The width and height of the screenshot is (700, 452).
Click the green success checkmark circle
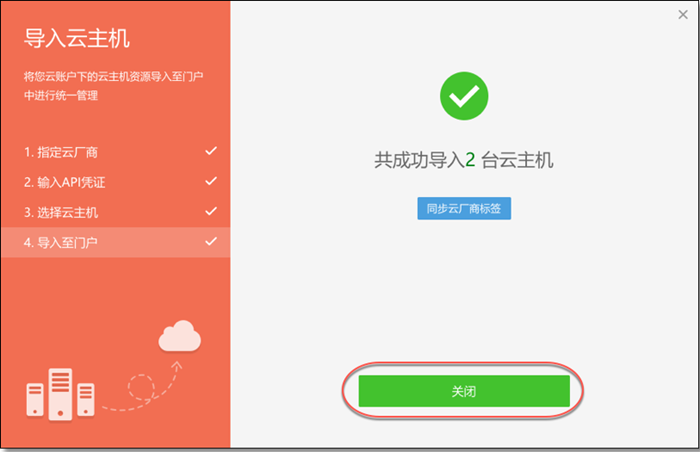click(x=464, y=96)
